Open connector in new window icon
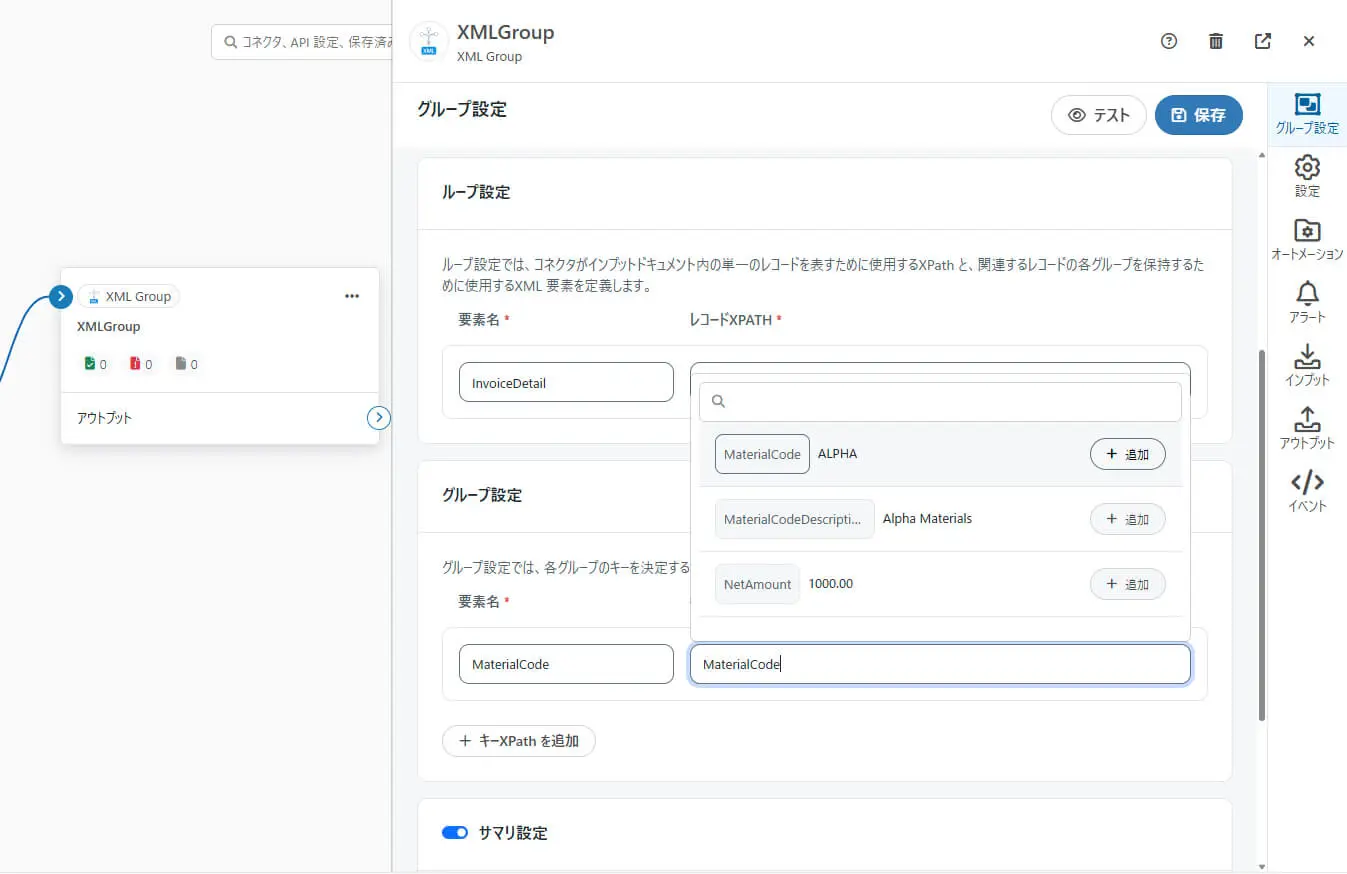Viewport: 1347px width, 874px height. point(1263,41)
